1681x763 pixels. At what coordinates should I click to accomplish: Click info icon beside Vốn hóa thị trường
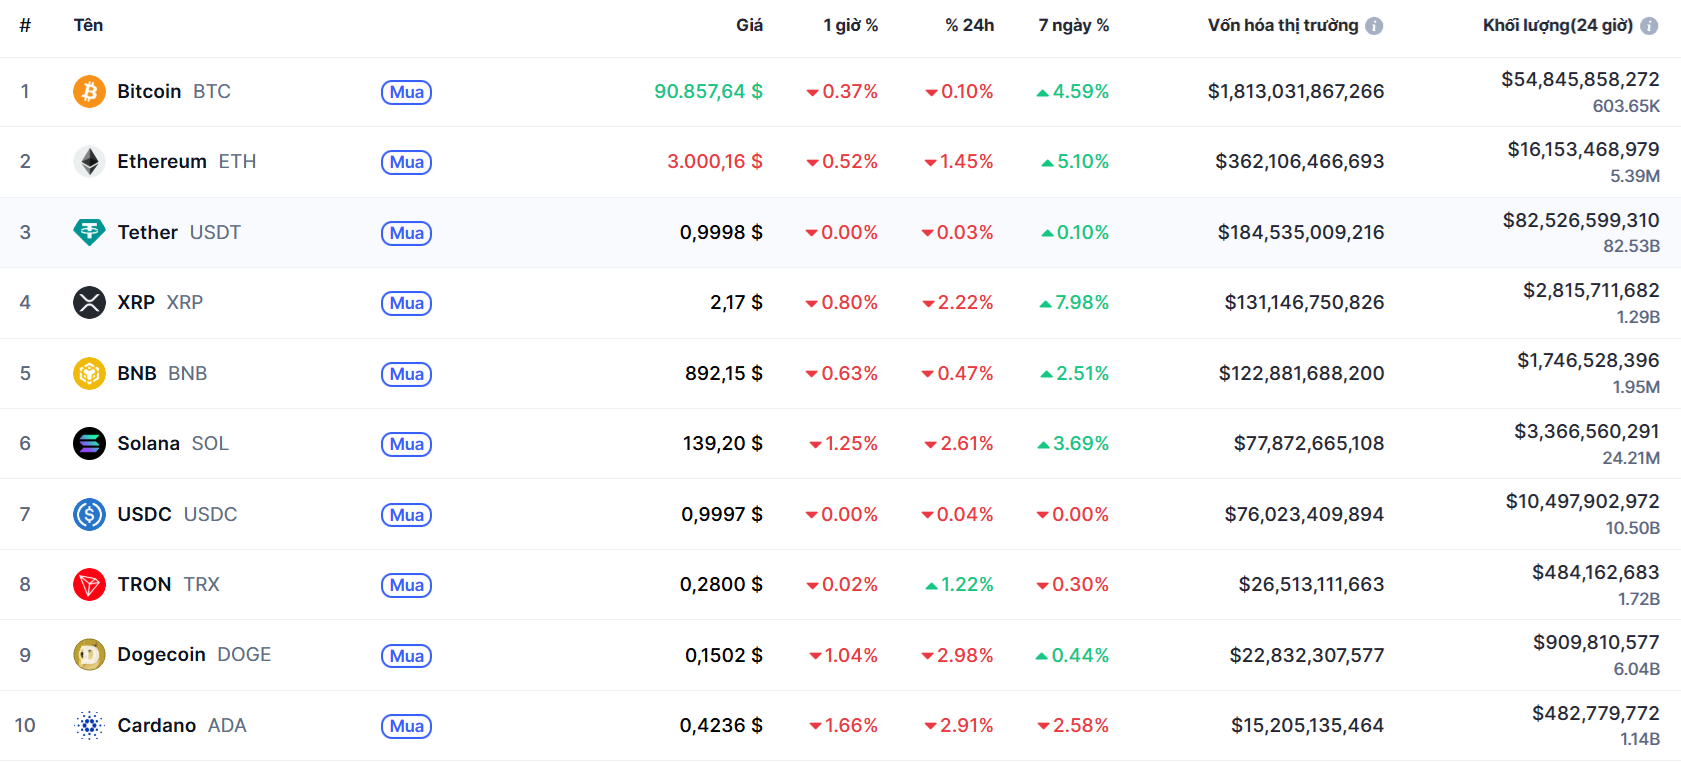1374,26
